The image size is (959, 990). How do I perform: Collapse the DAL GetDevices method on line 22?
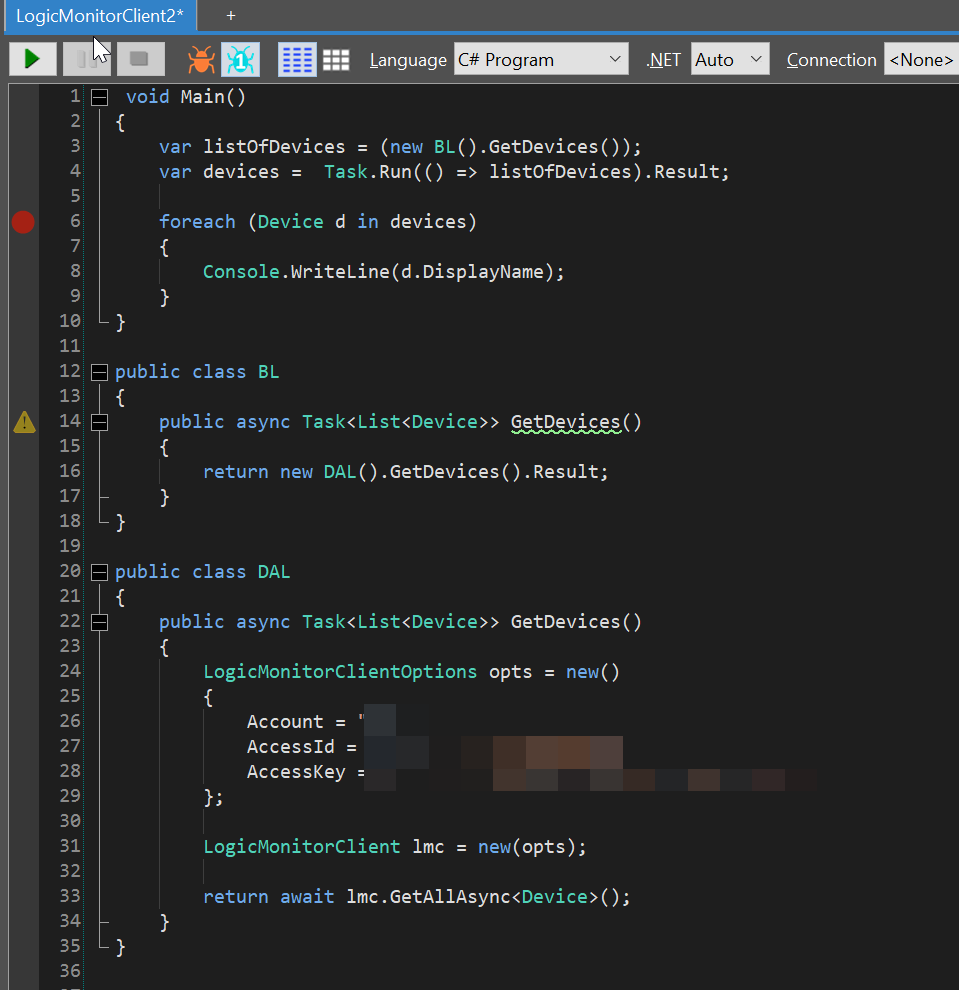[99, 623]
